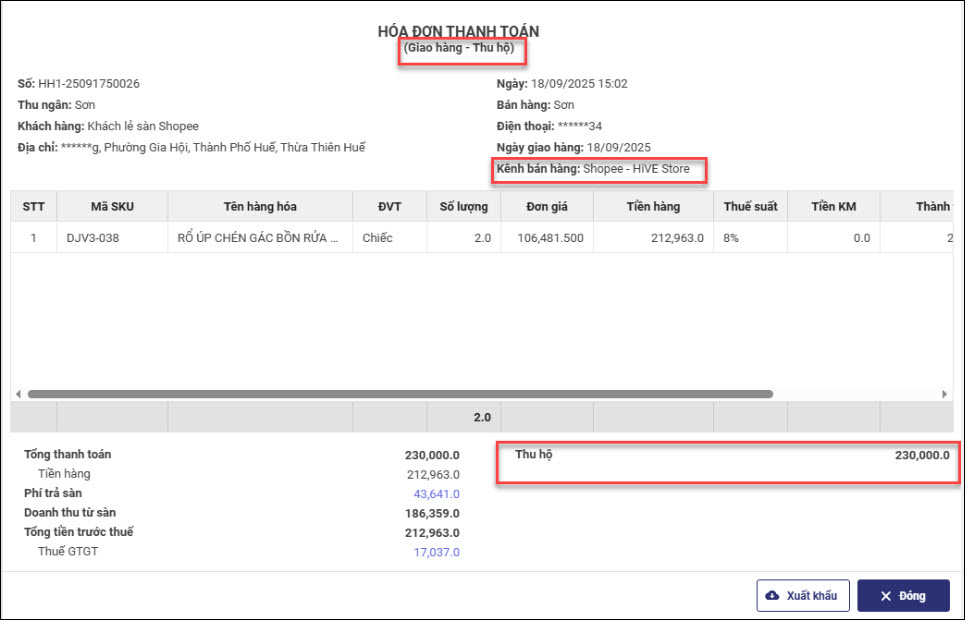Click the Đơn giá column header
The image size is (965, 620).
point(547,207)
